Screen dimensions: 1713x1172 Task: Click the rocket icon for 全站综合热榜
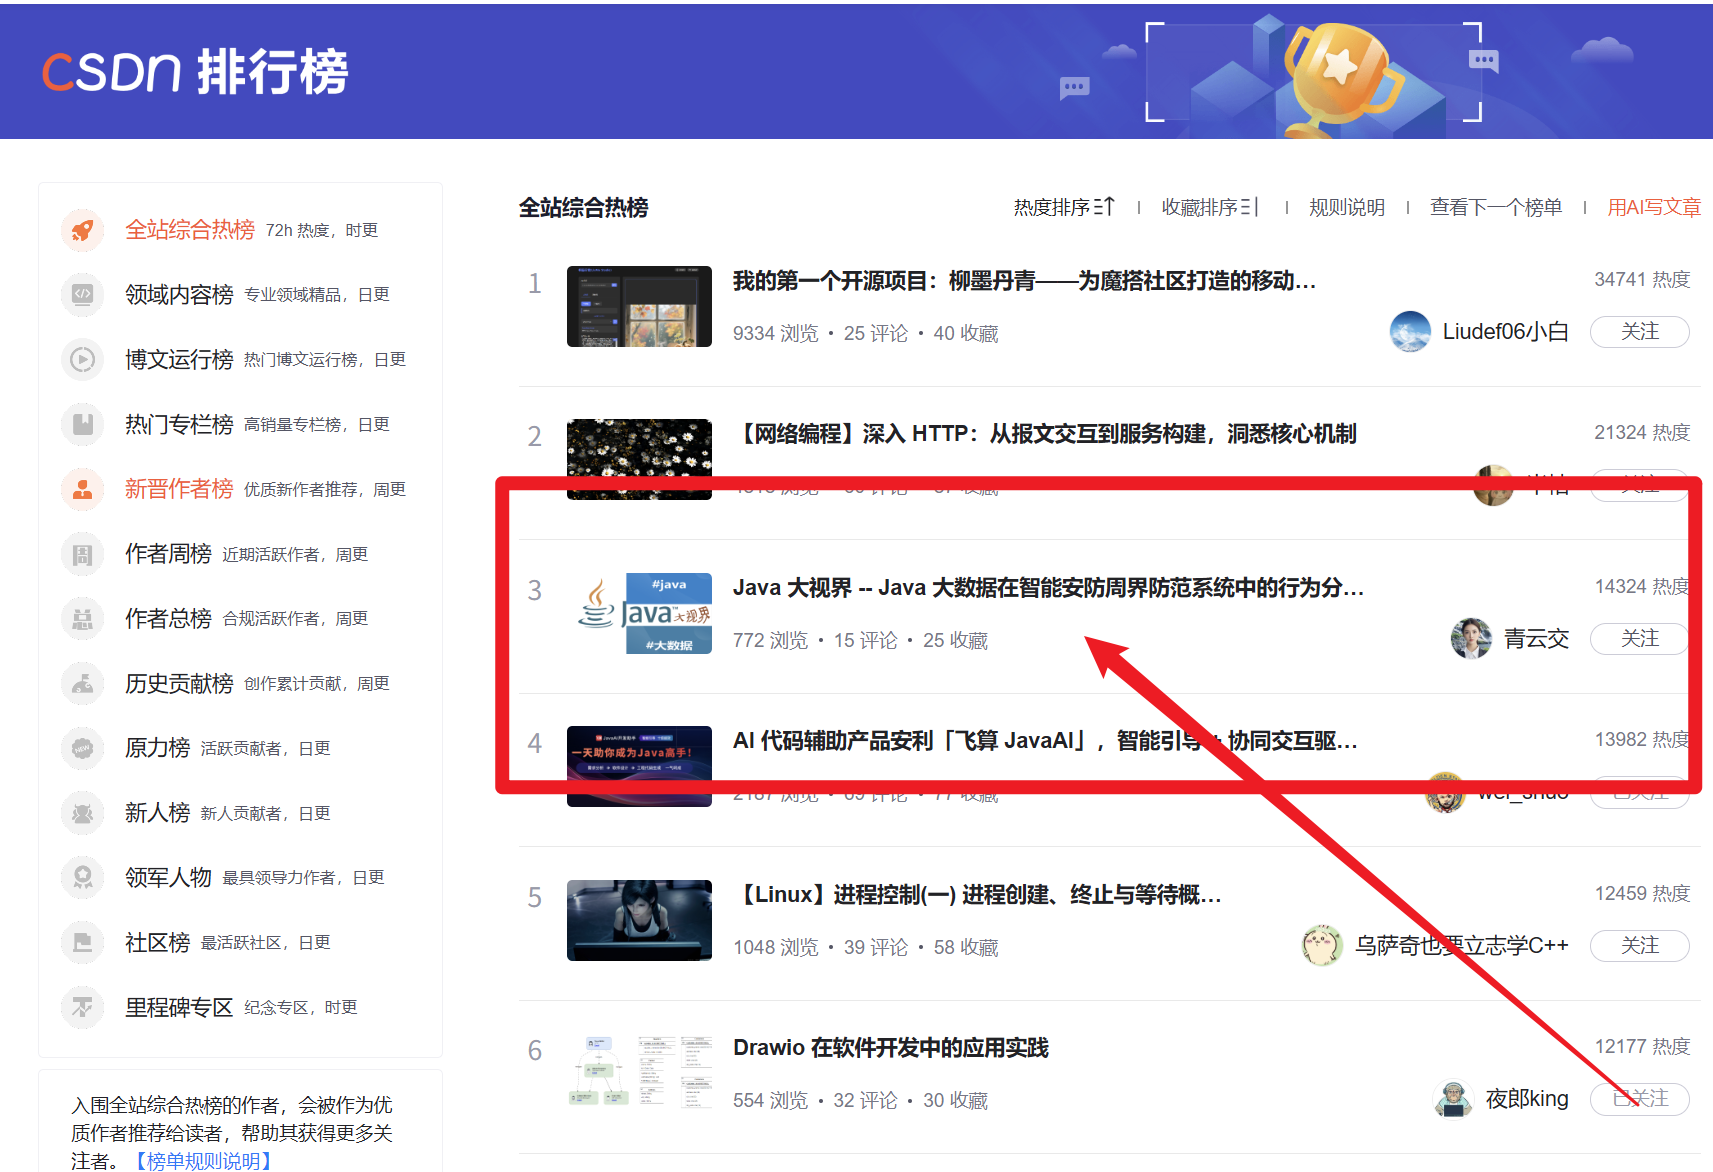83,230
